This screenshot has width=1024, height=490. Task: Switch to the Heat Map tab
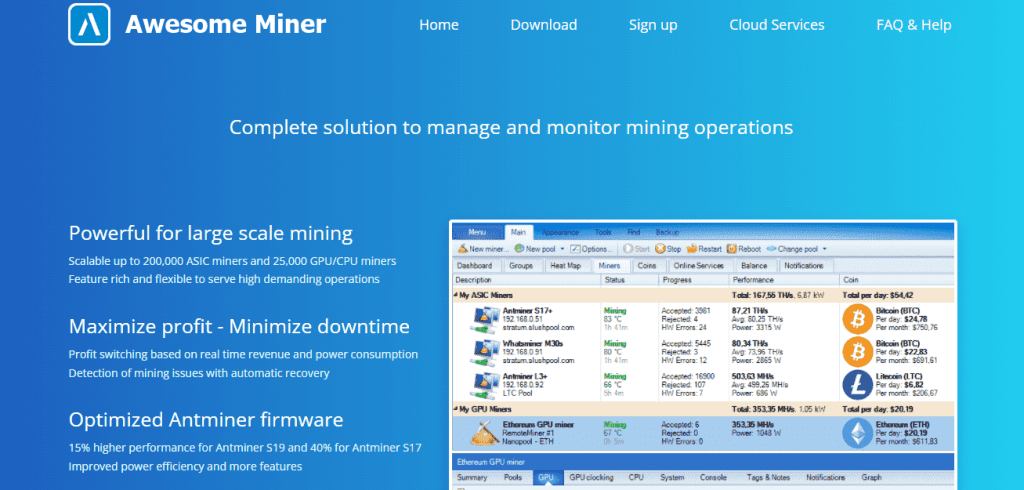564,266
